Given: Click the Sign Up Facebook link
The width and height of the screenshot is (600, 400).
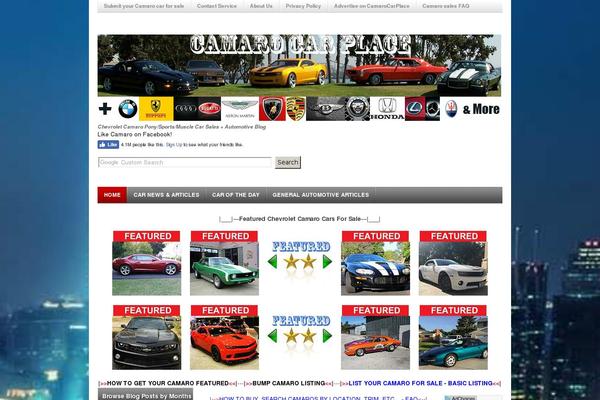Looking at the screenshot, I should (174, 145).
